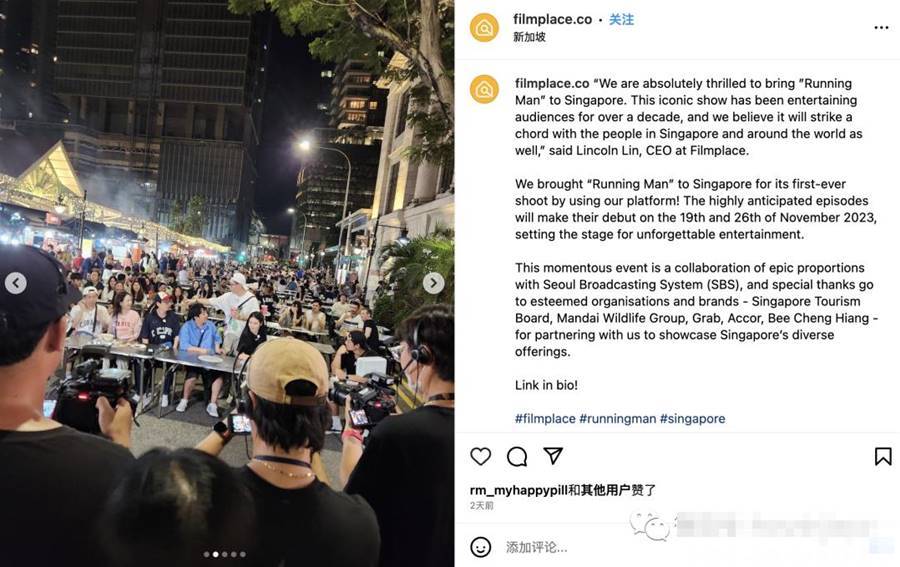Open the rm_myhappypill liker profile
Viewport: 900px width, 567px height.
[518, 490]
